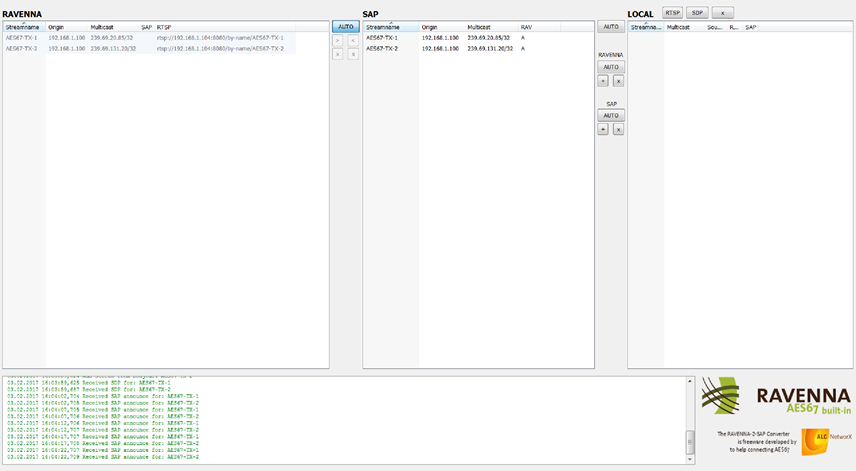Click the 239.69.131.20/32 multicast cell in SAP list

[490, 49]
